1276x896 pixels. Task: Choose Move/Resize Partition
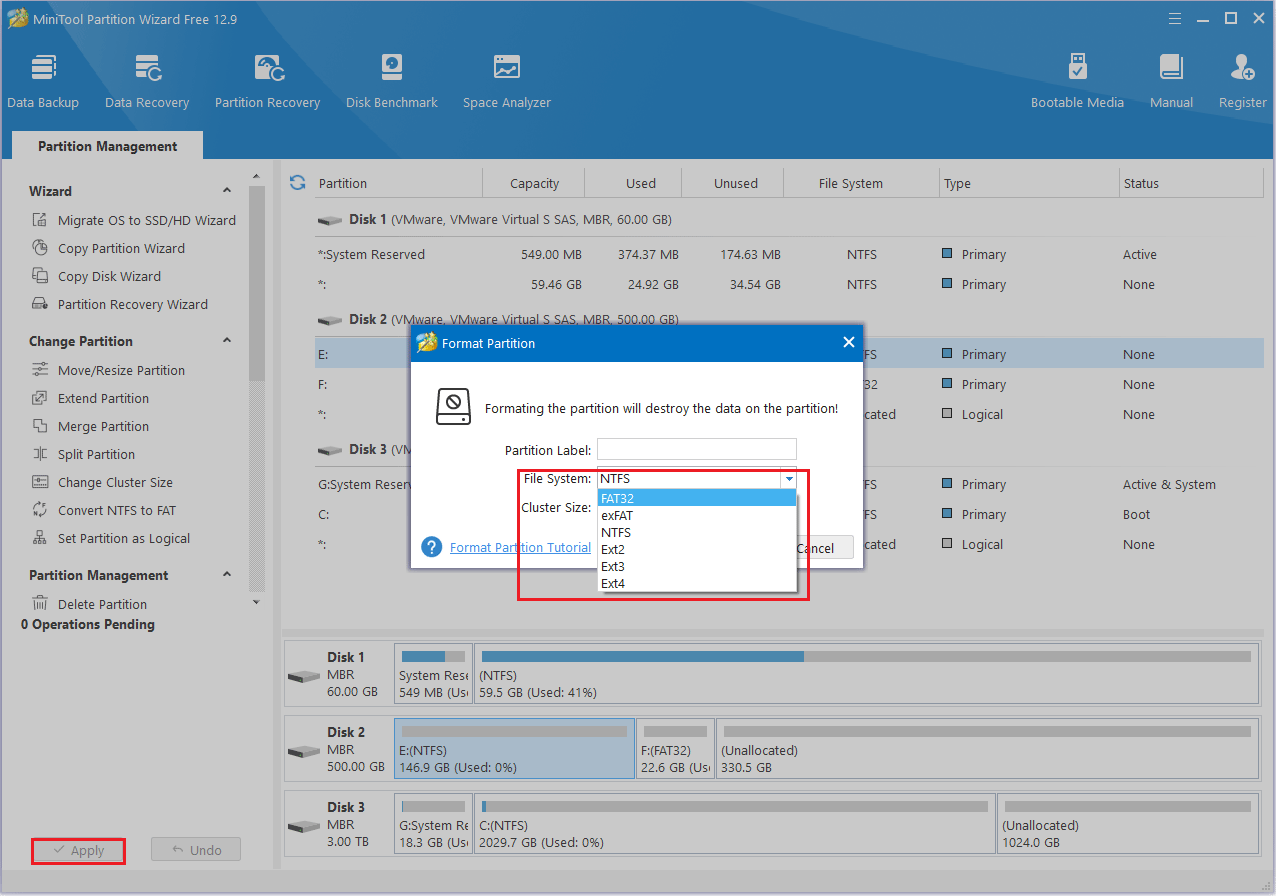[109, 370]
